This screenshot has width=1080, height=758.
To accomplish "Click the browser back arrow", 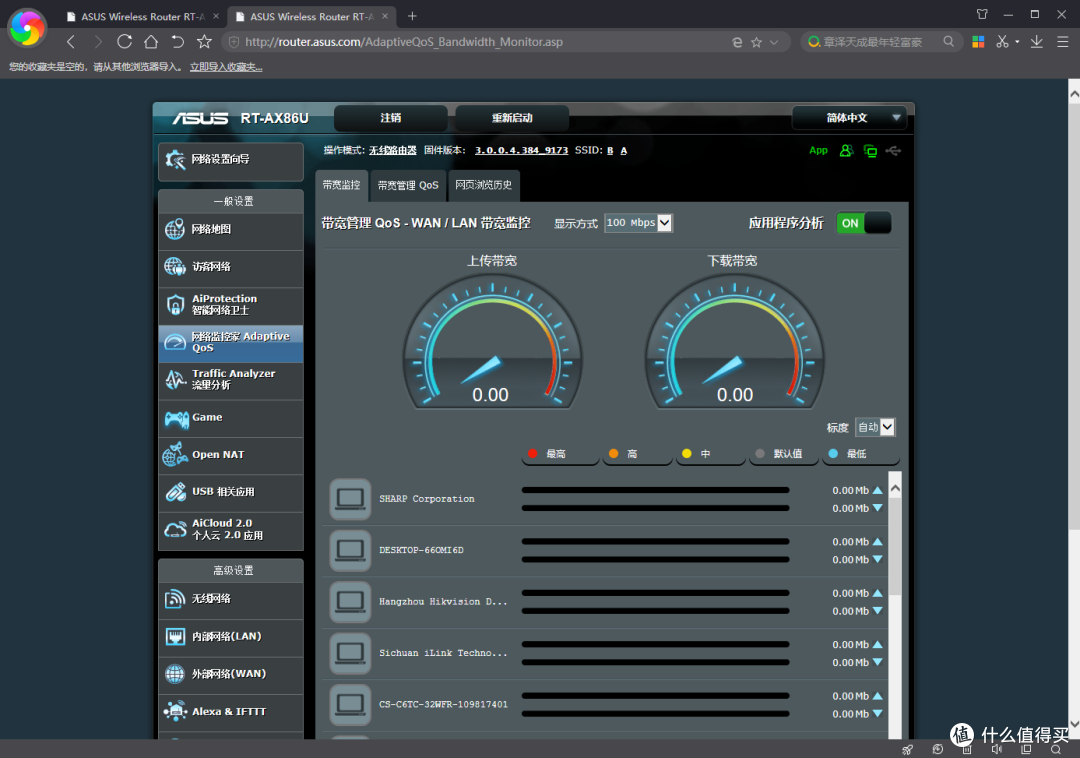I will pos(71,41).
